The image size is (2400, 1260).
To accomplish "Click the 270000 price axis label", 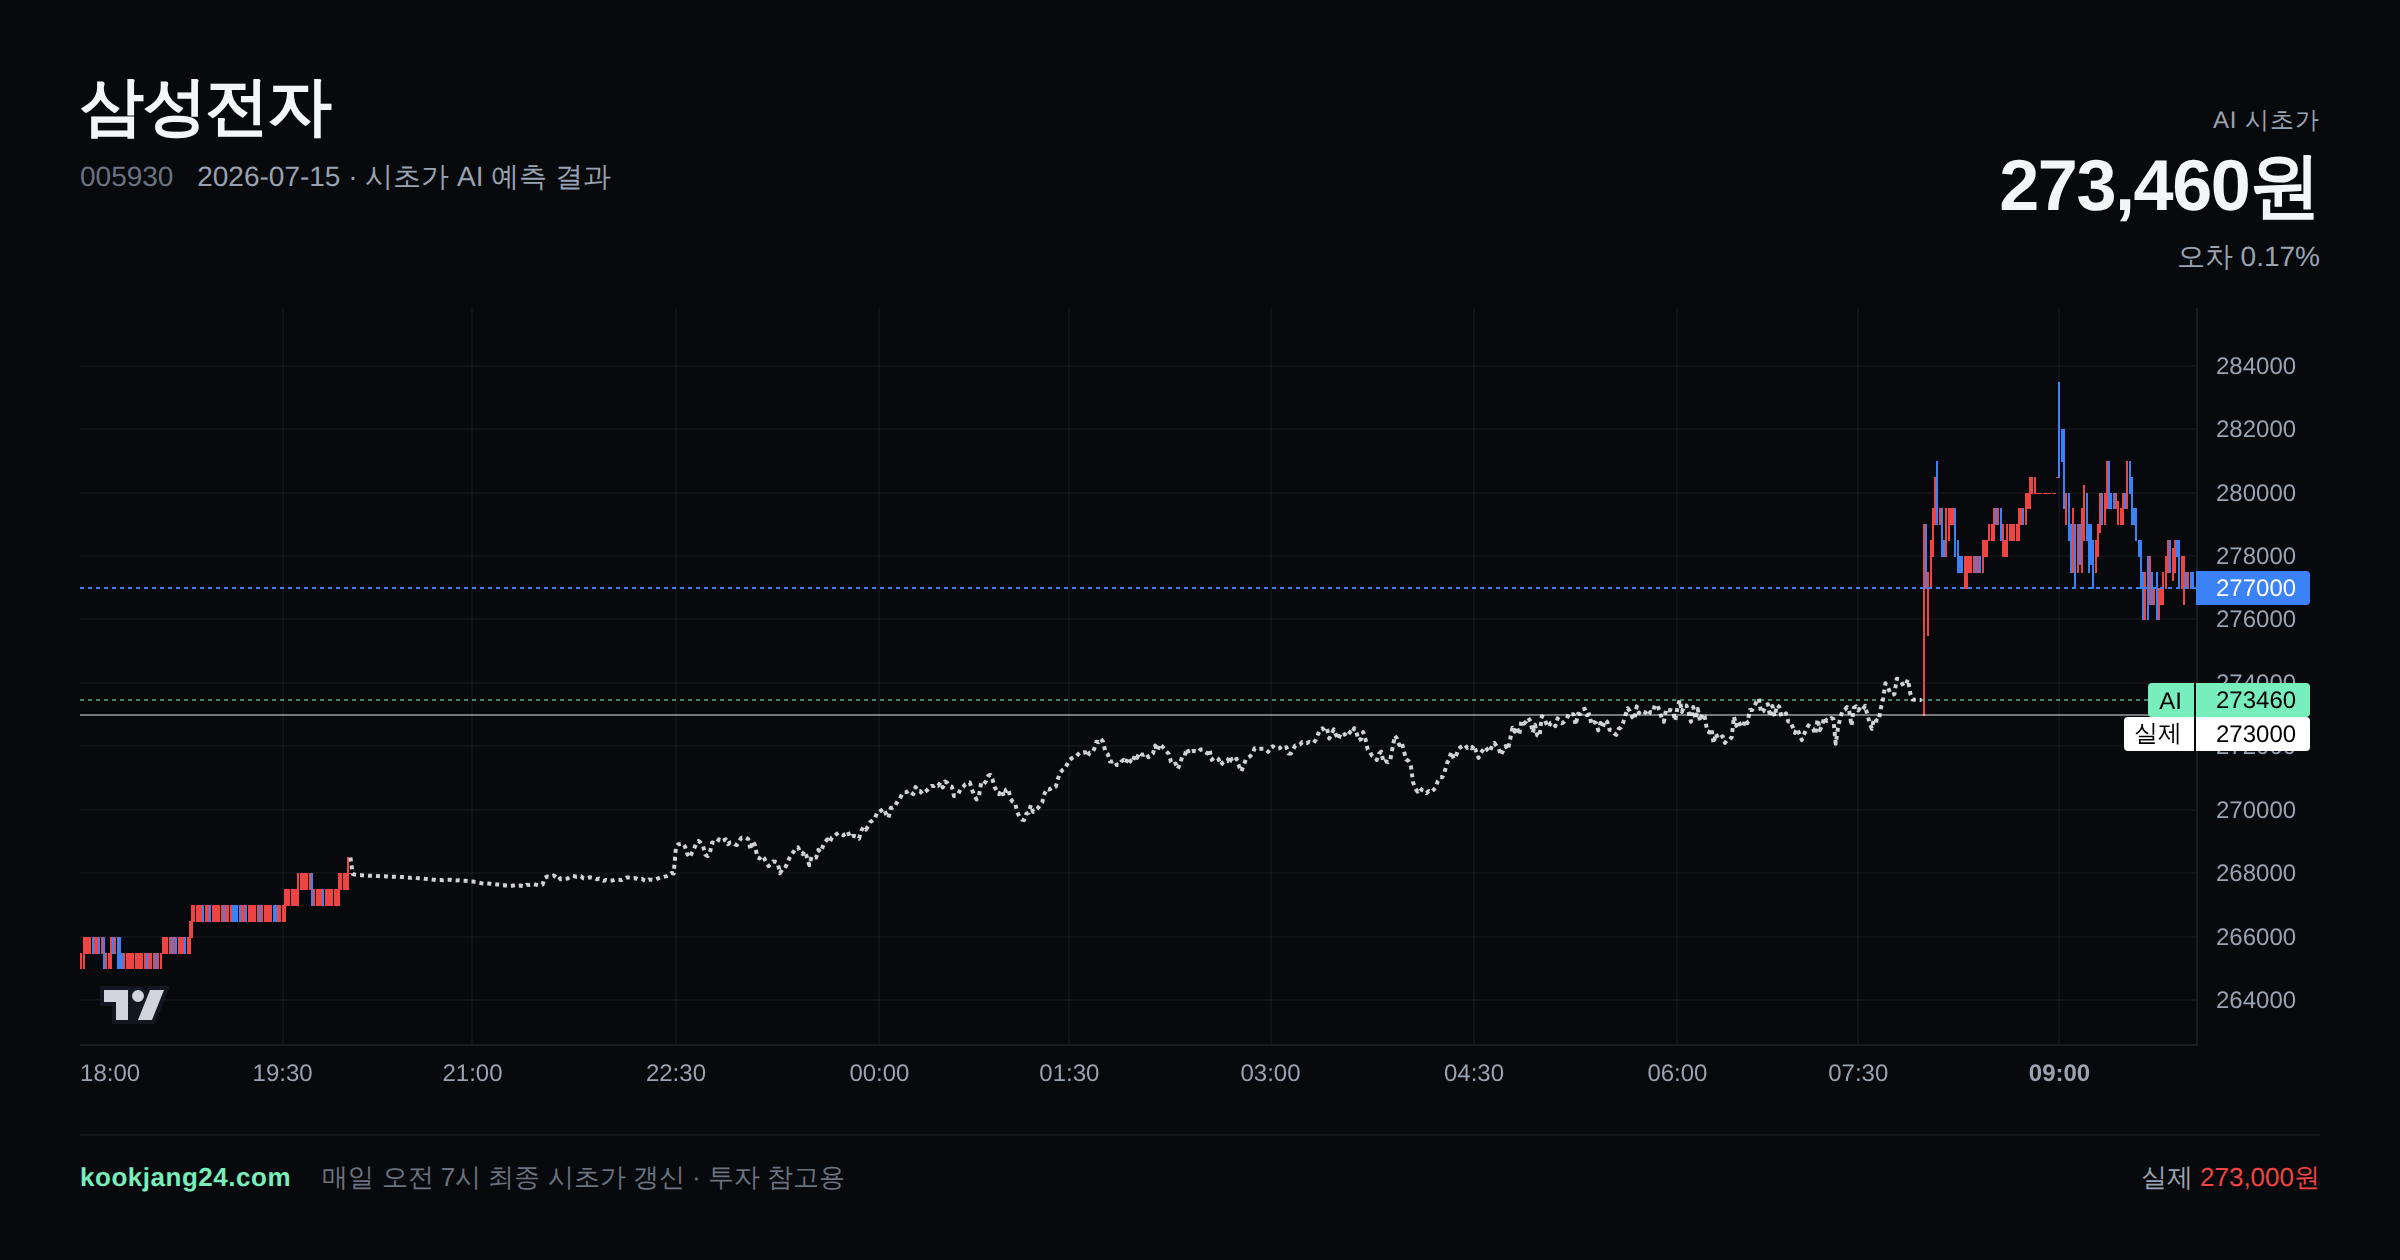I will click(2256, 810).
